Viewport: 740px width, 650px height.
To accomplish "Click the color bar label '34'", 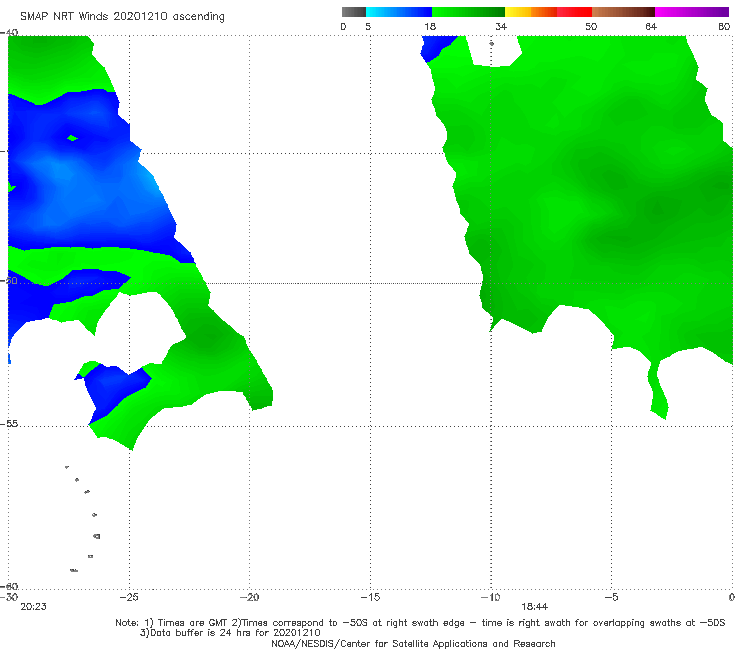I will click(501, 26).
